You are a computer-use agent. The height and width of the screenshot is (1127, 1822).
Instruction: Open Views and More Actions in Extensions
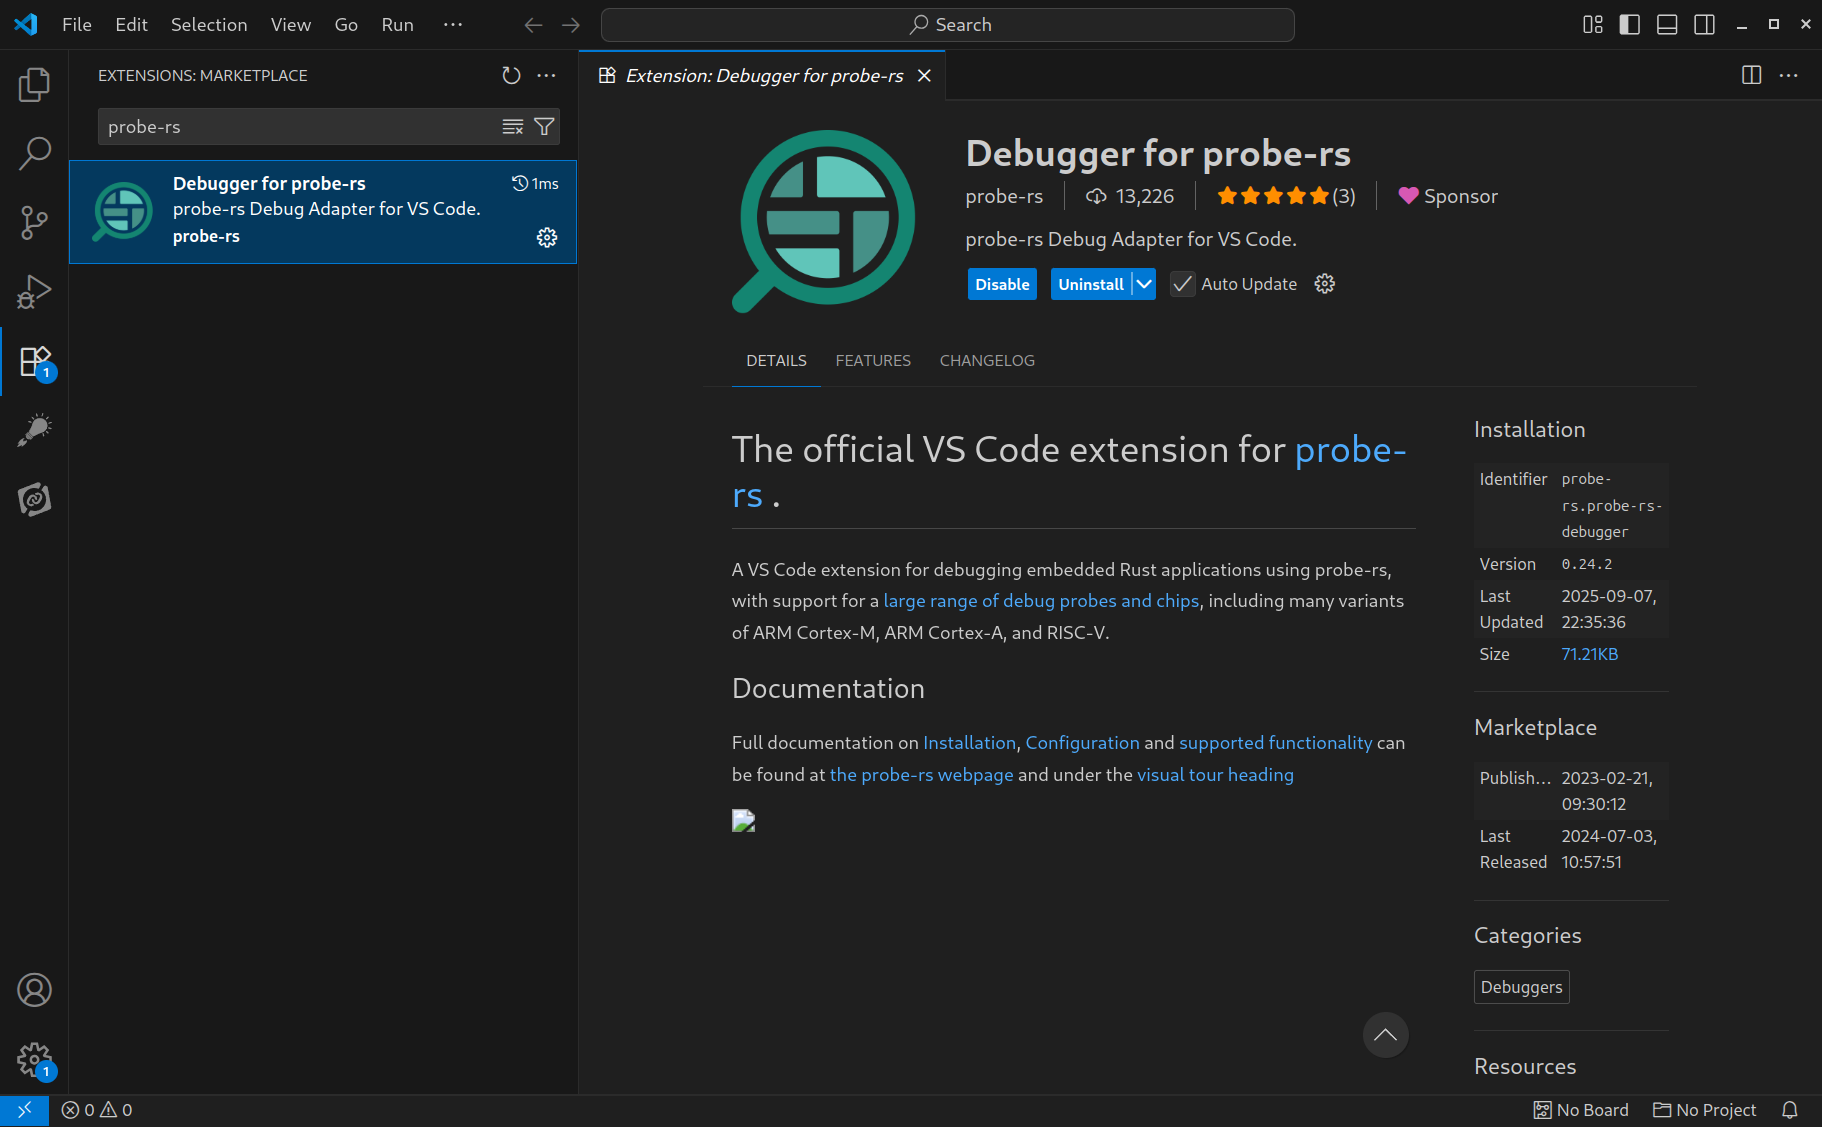546,76
